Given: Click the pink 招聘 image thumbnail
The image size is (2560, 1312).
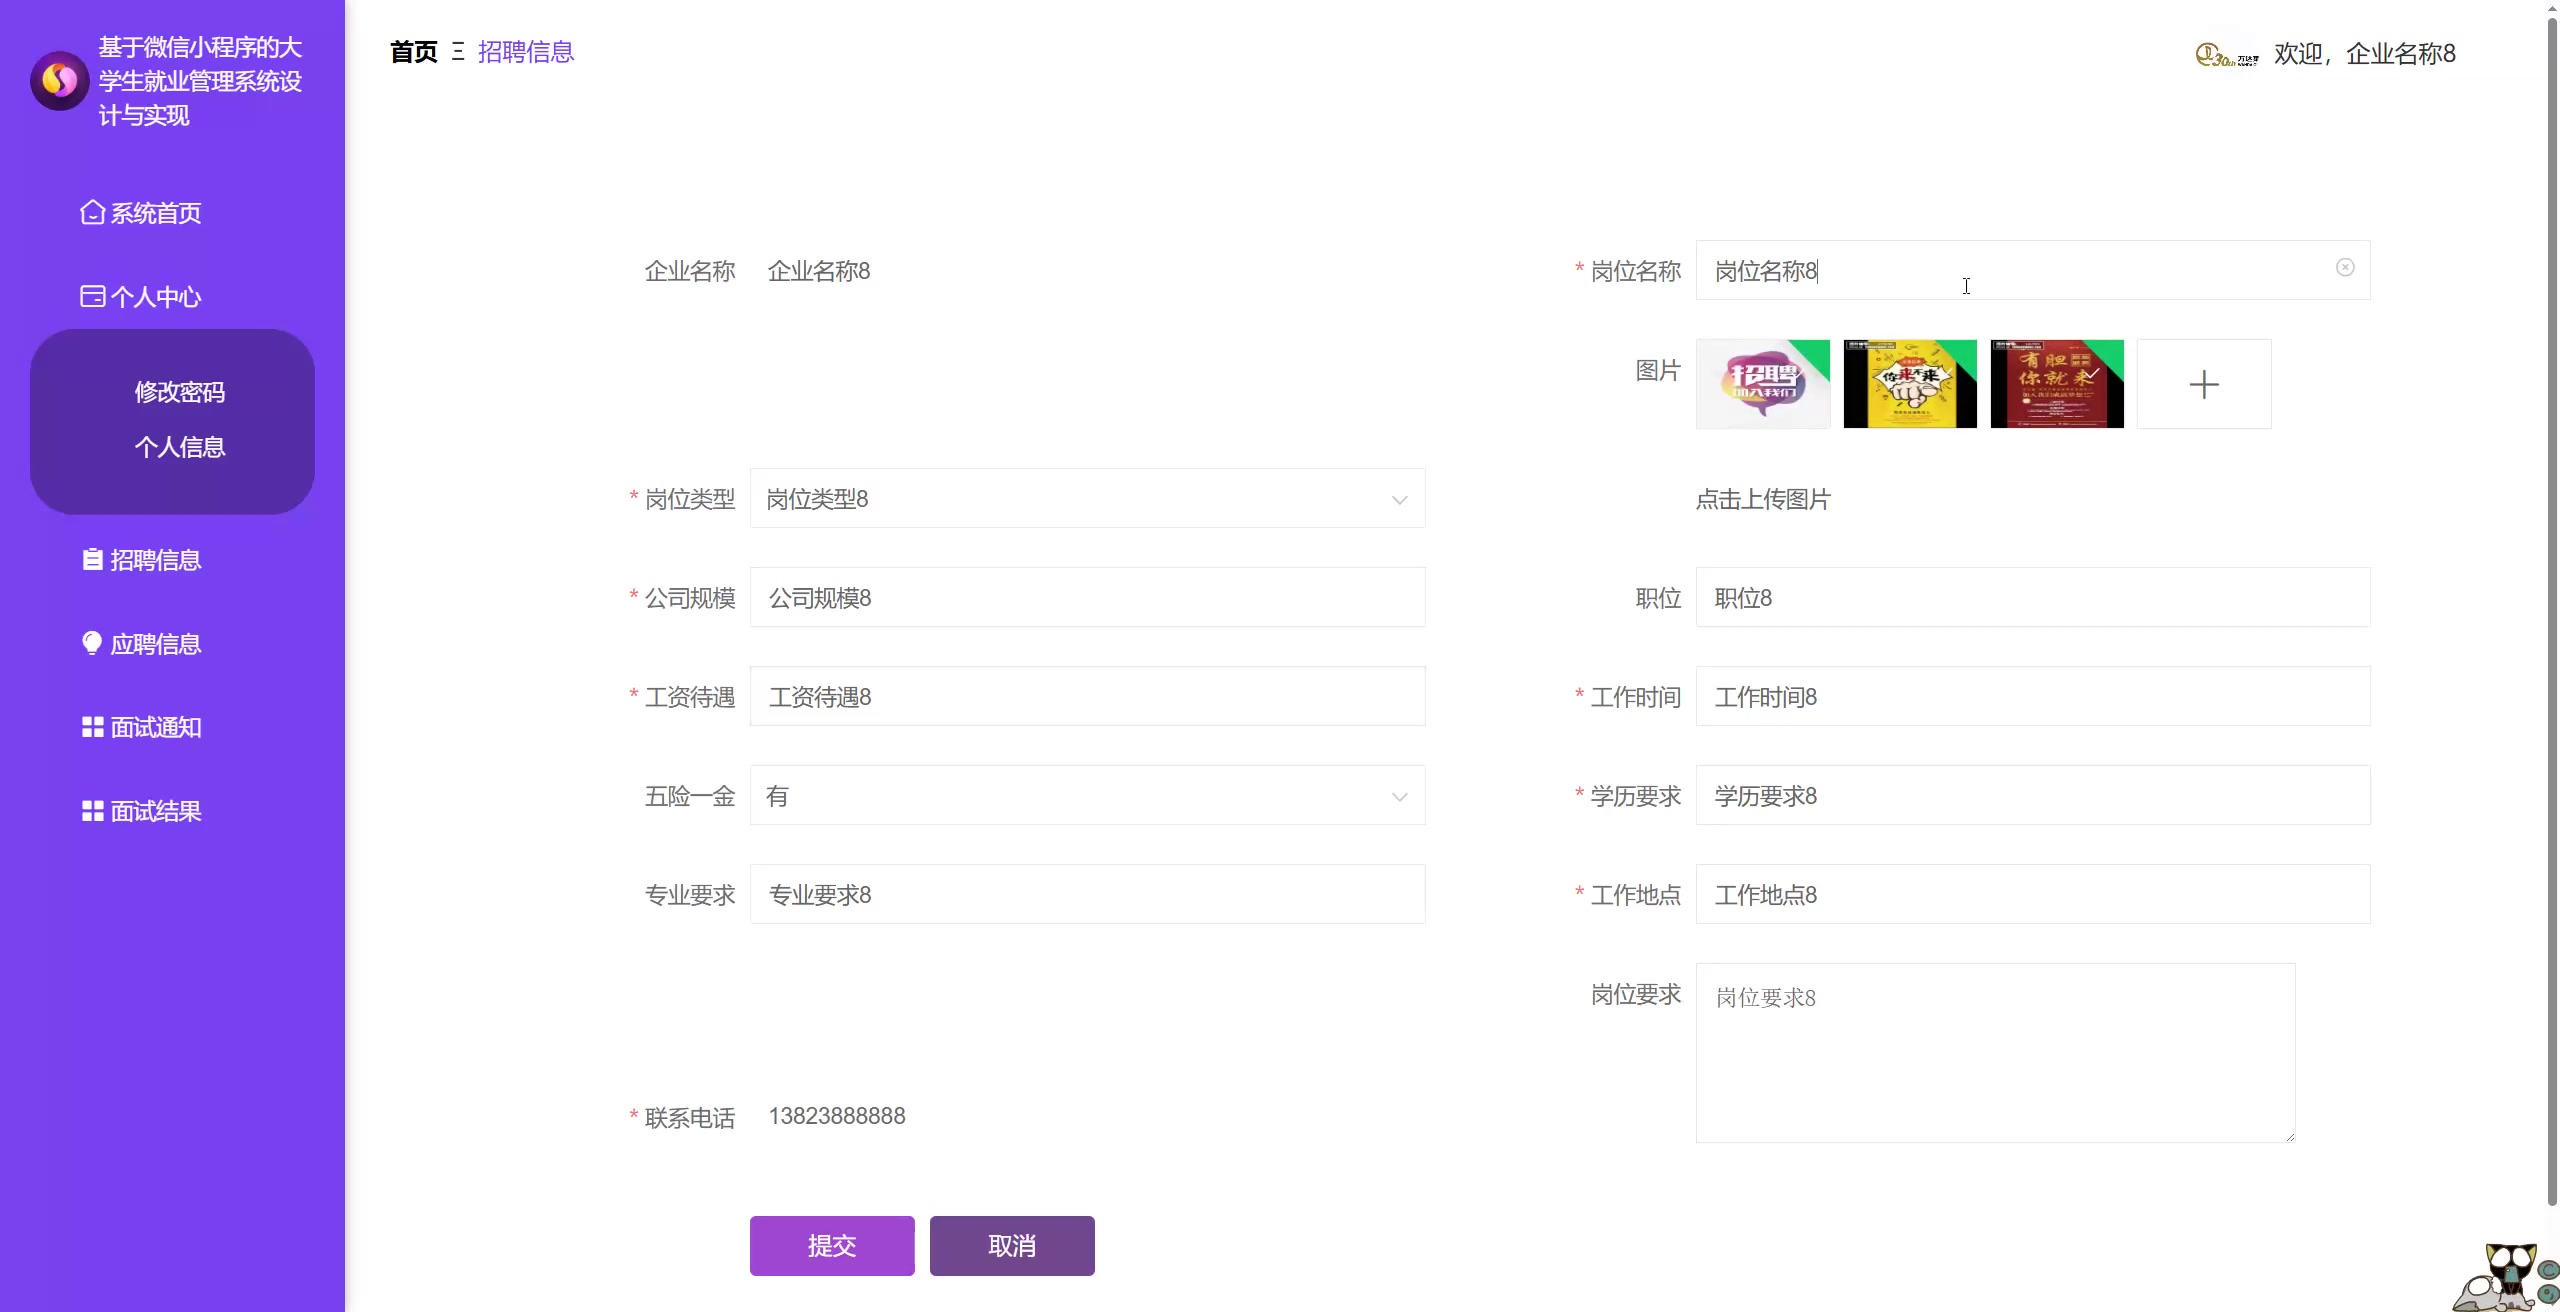Looking at the screenshot, I should click(x=1762, y=384).
